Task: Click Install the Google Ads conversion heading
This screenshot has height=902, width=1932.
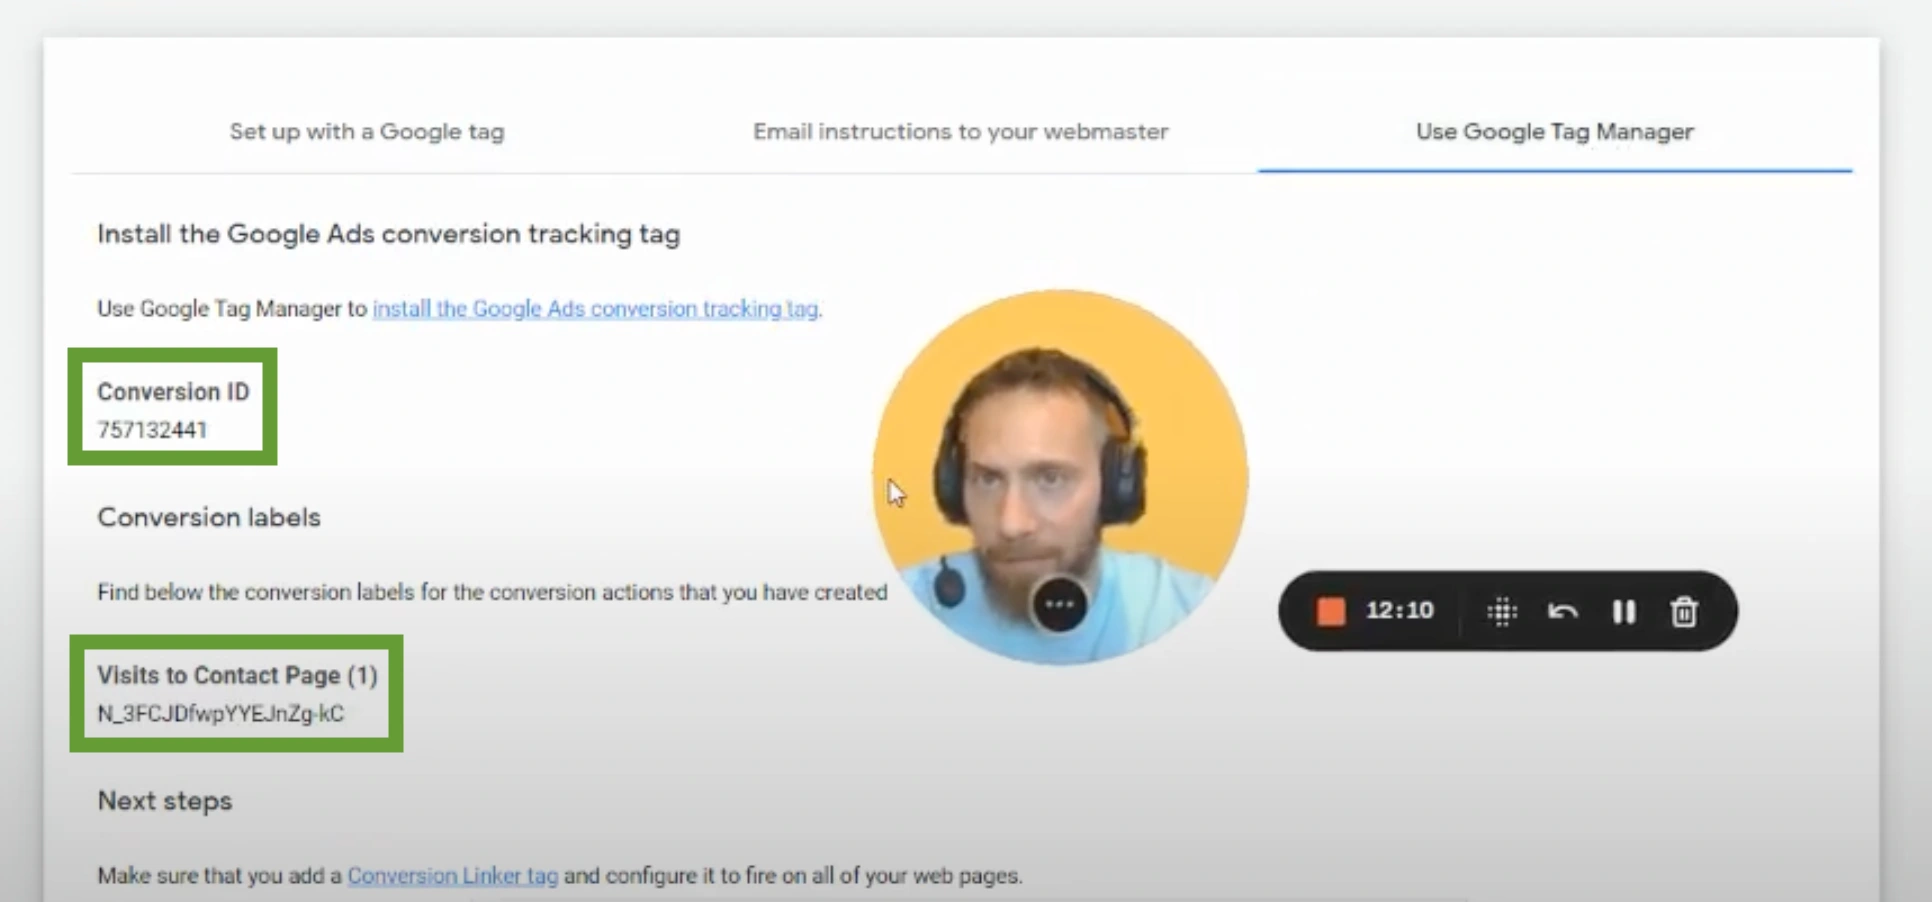Action: click(x=388, y=234)
